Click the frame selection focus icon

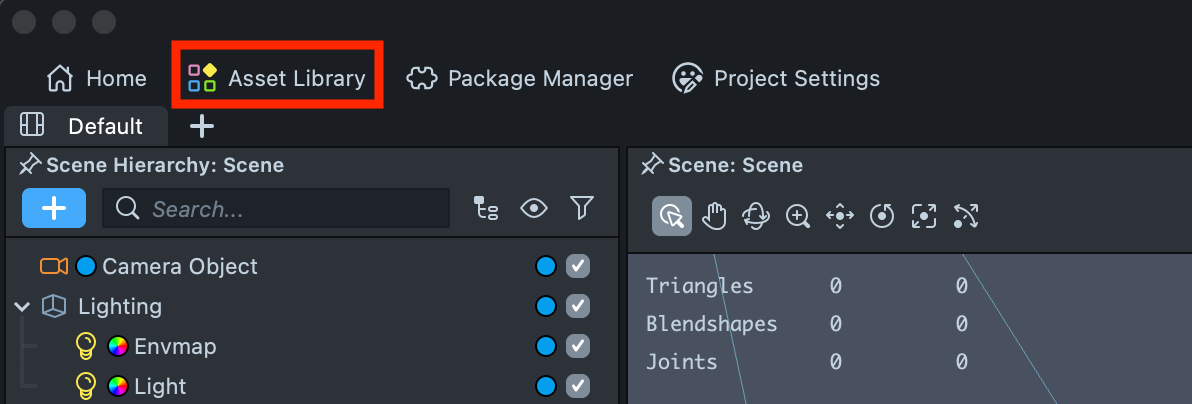tap(923, 215)
